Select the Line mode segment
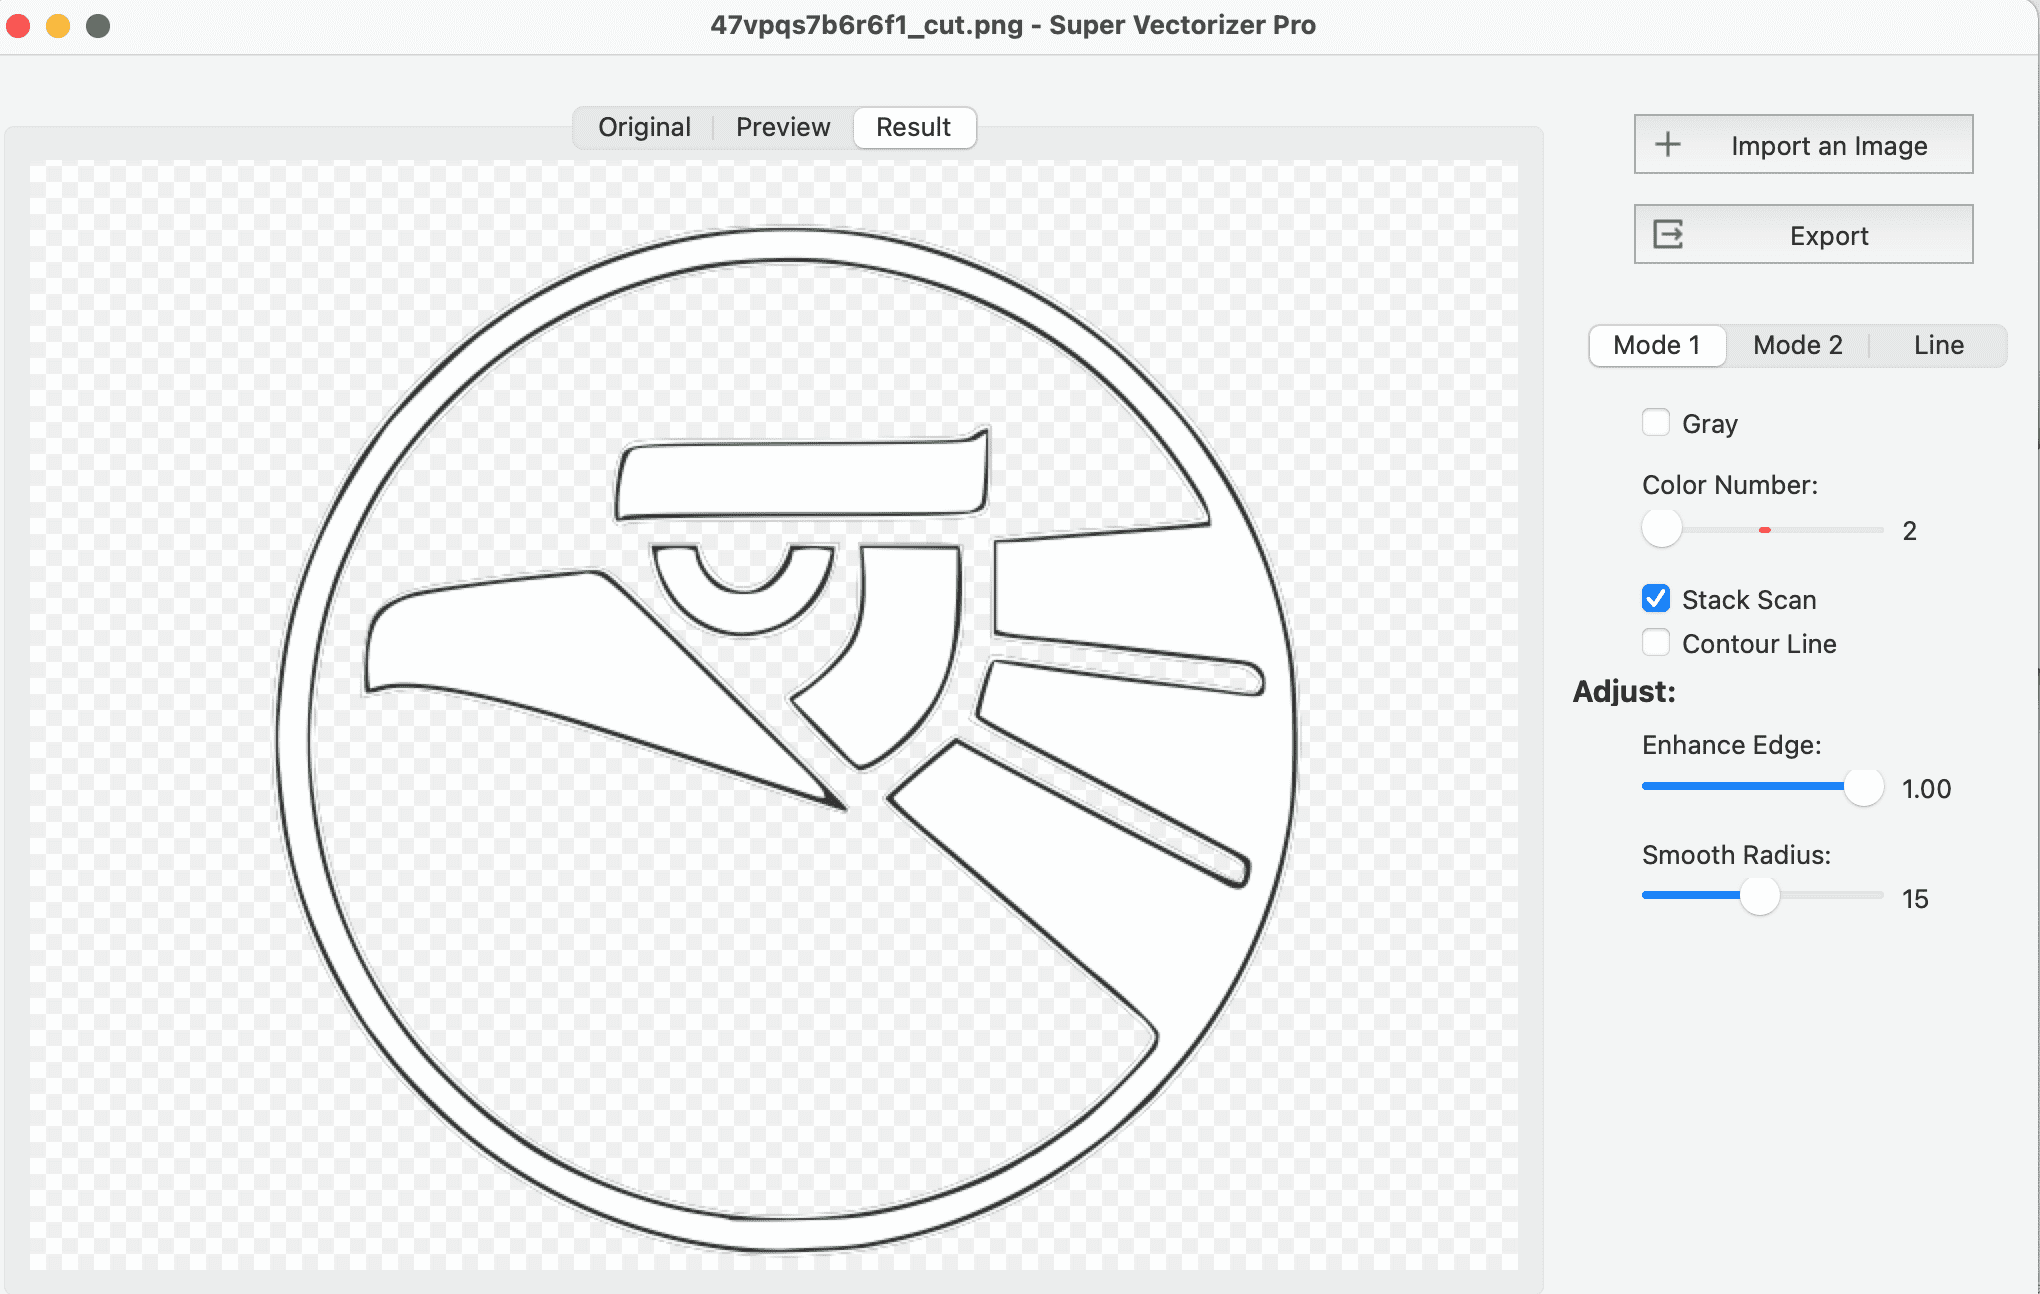 tap(1939, 345)
